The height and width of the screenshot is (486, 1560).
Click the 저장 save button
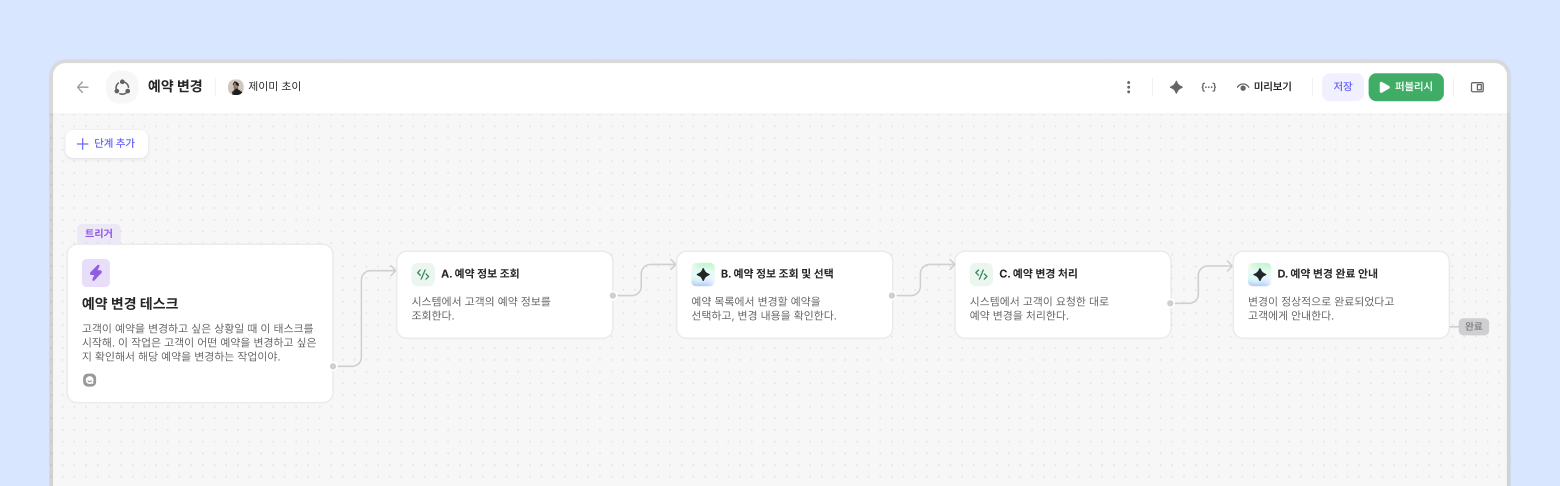(x=1342, y=87)
